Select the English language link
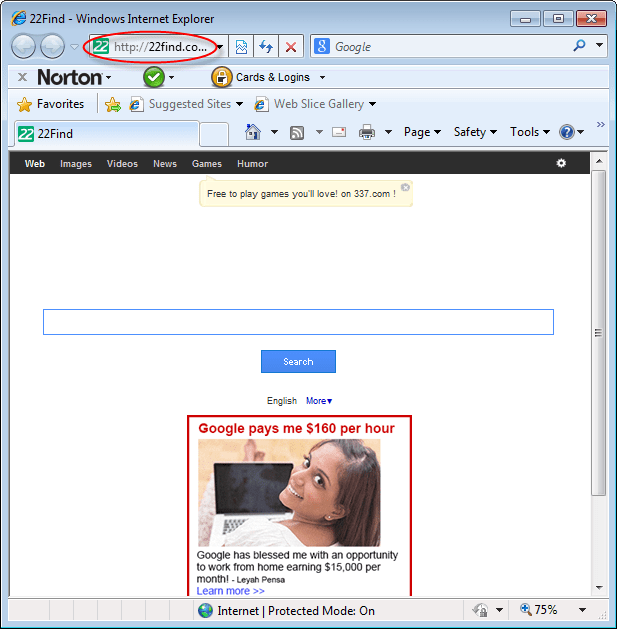The image size is (617, 629). click(282, 401)
